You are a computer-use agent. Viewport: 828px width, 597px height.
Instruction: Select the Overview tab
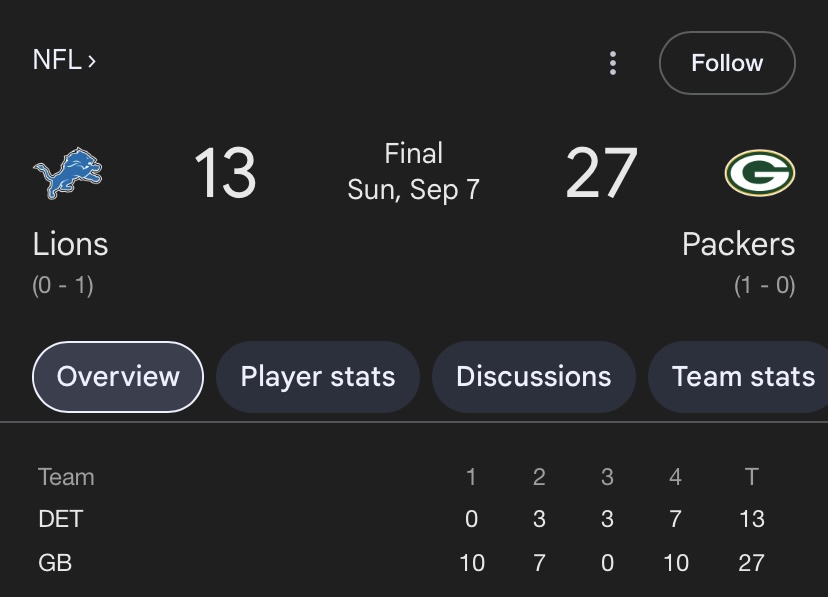(118, 377)
